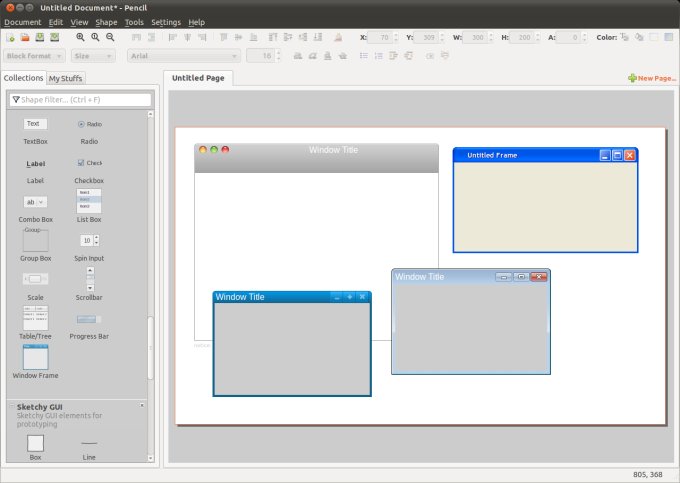Viewport: 680px width, 483px height.
Task: Select the Progress Bar shape
Action: coord(89,326)
